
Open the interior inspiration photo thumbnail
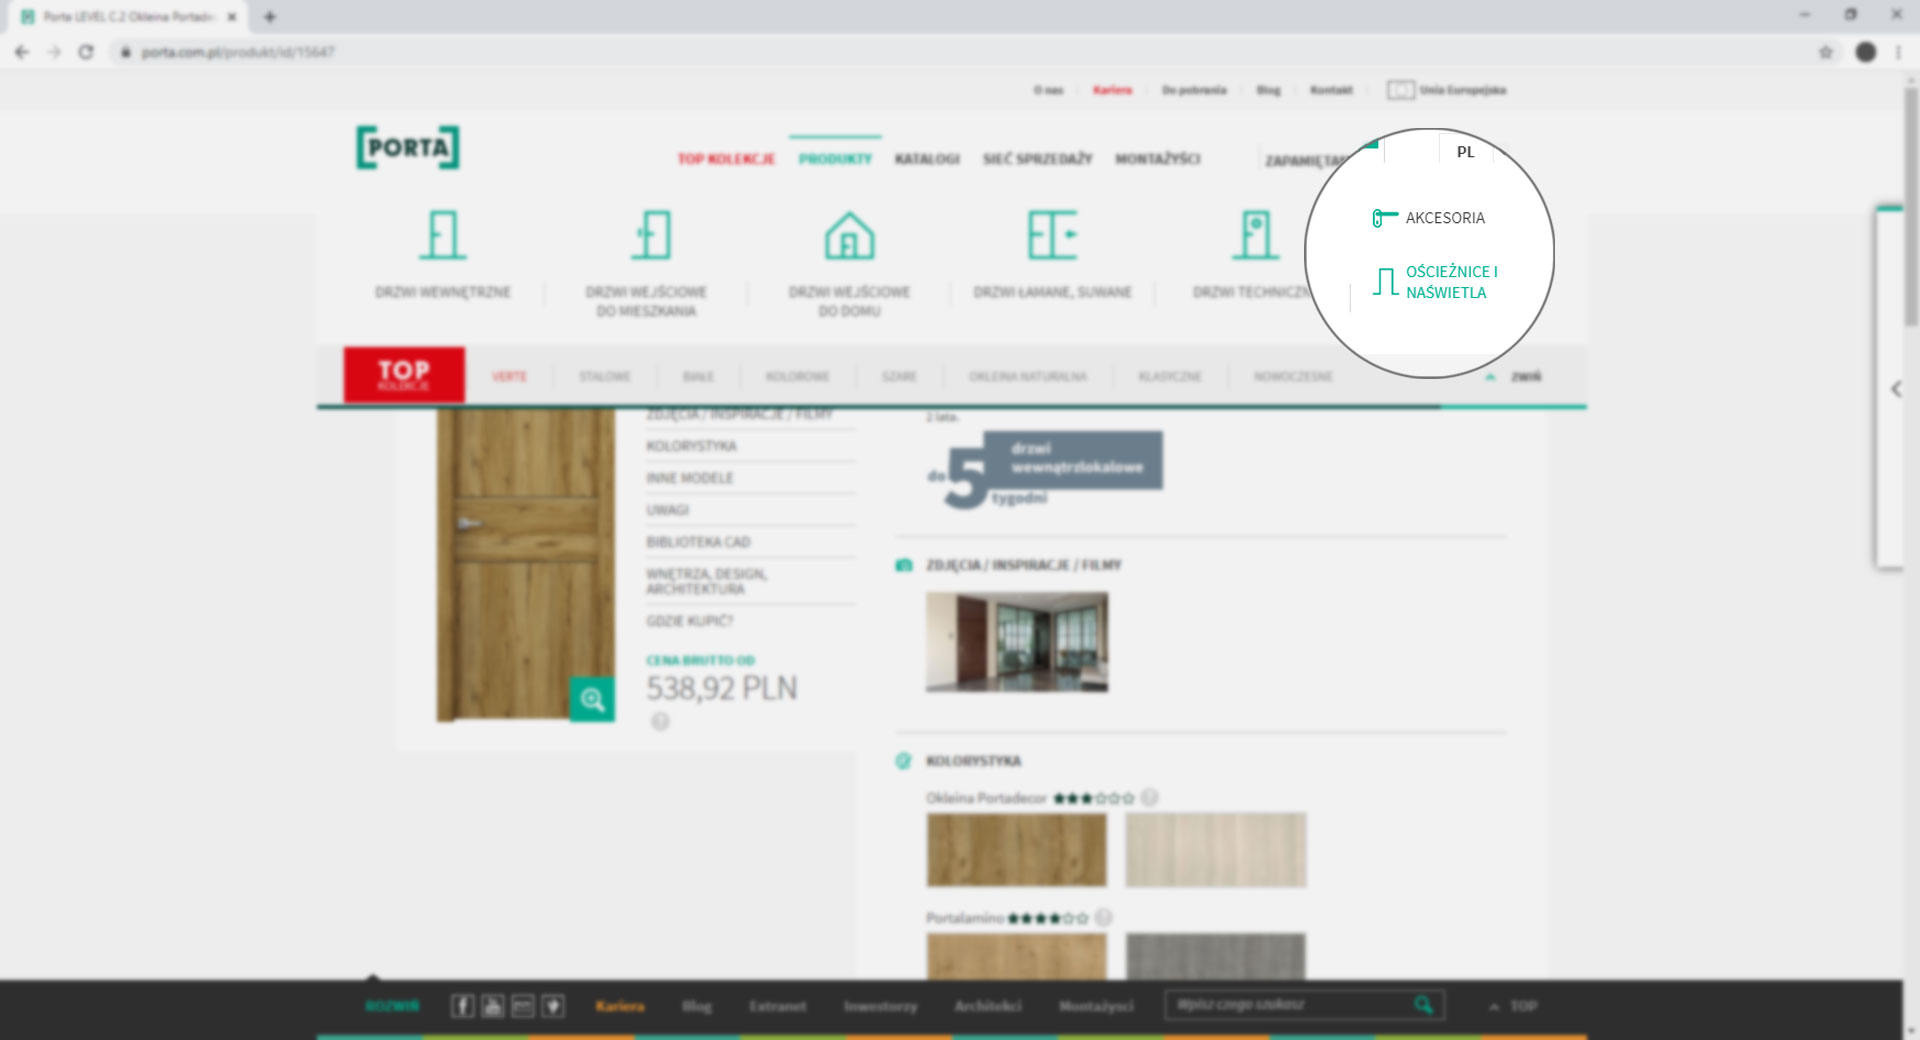pyautogui.click(x=1017, y=642)
